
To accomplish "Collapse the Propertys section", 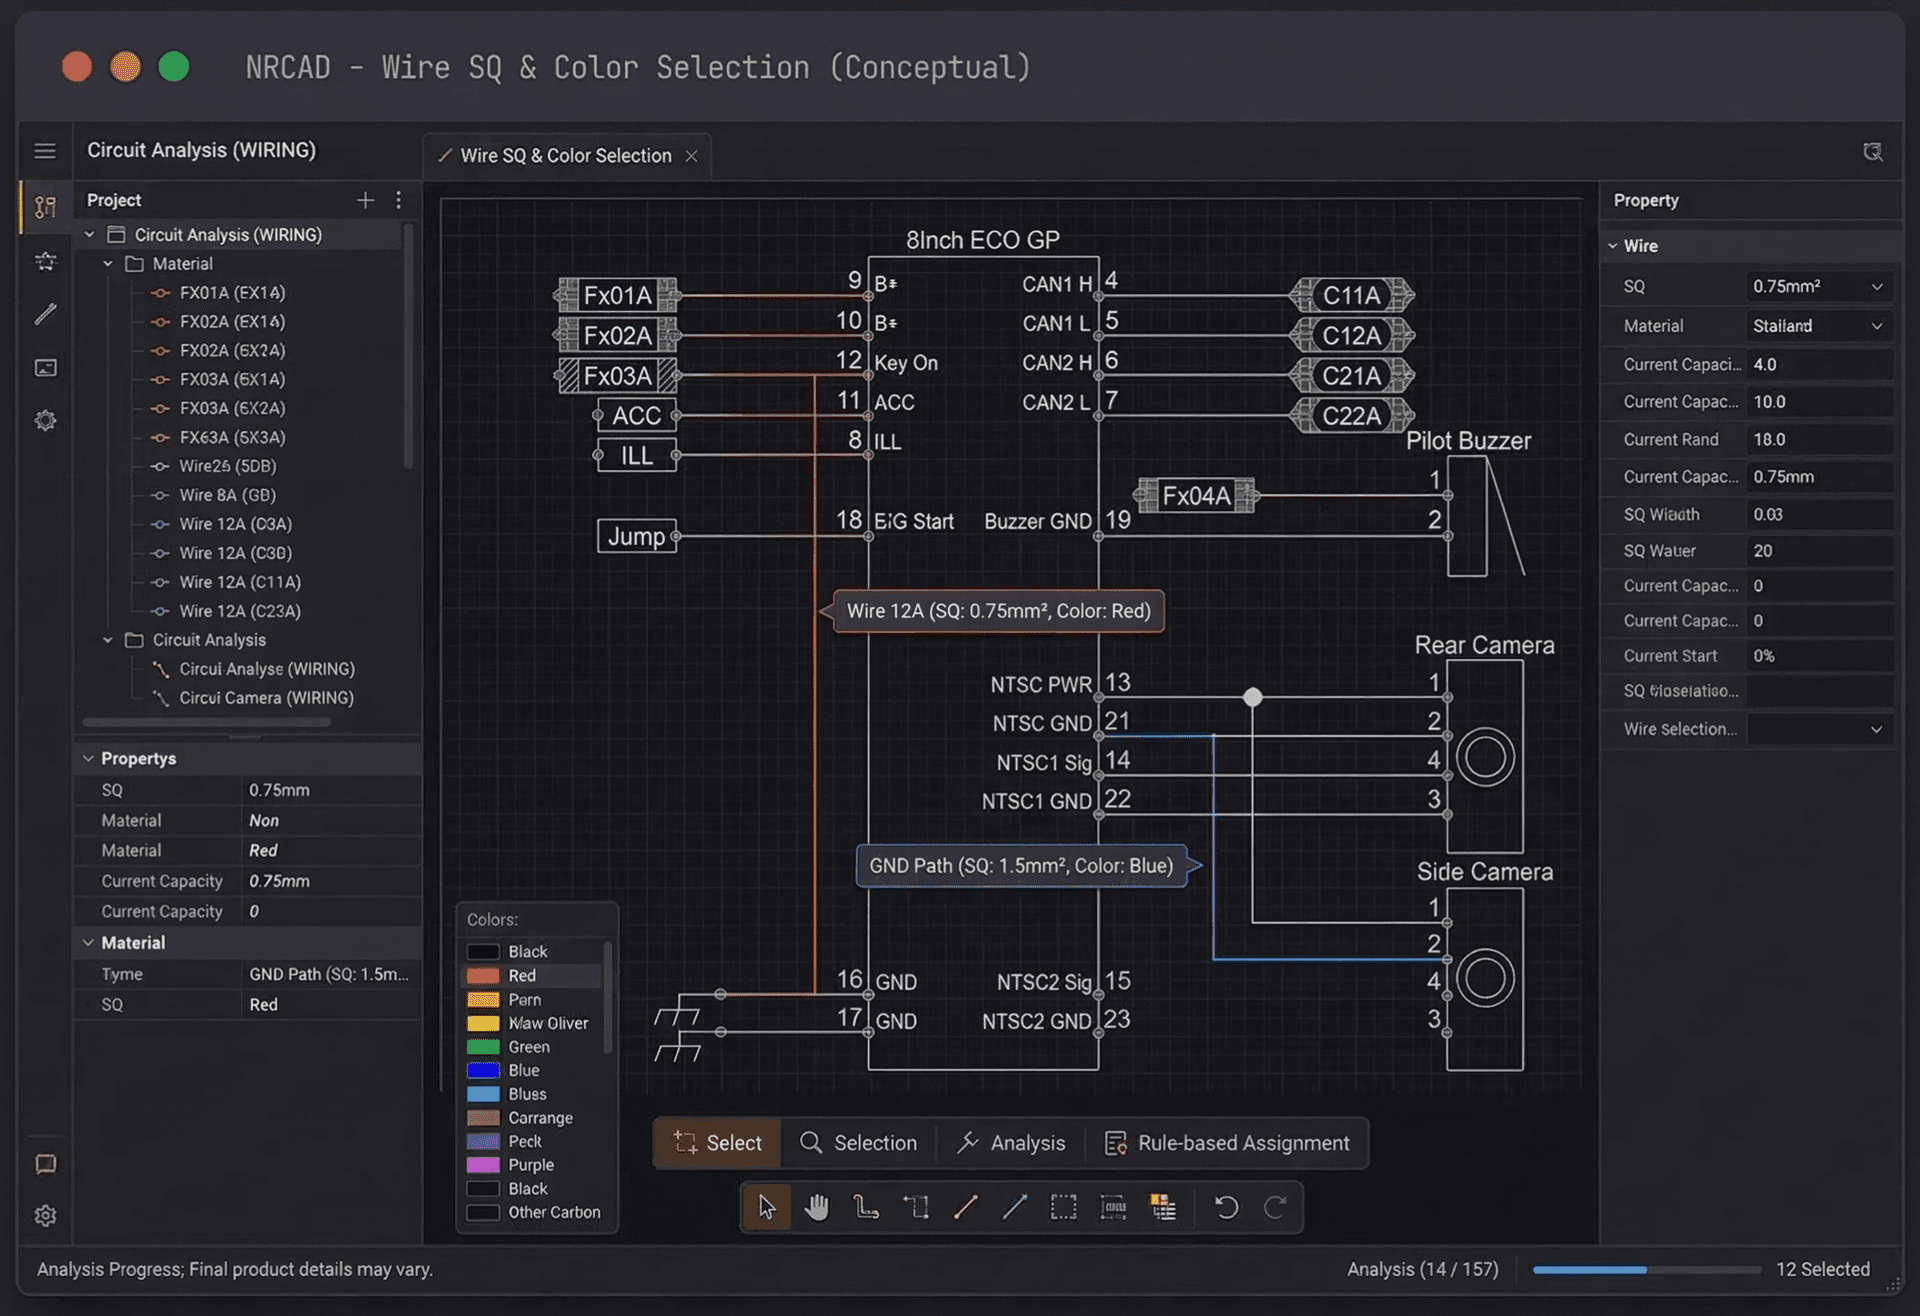I will tap(89, 758).
